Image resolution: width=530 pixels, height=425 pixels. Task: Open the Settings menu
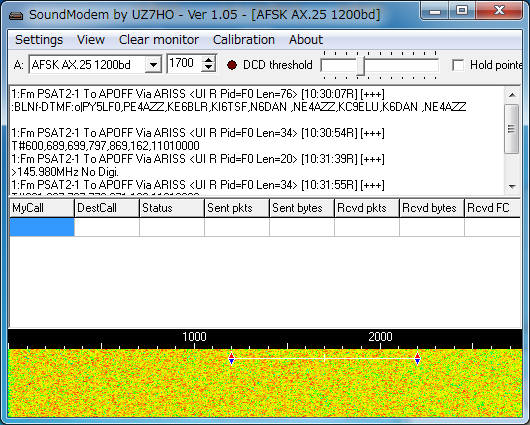pyautogui.click(x=39, y=40)
